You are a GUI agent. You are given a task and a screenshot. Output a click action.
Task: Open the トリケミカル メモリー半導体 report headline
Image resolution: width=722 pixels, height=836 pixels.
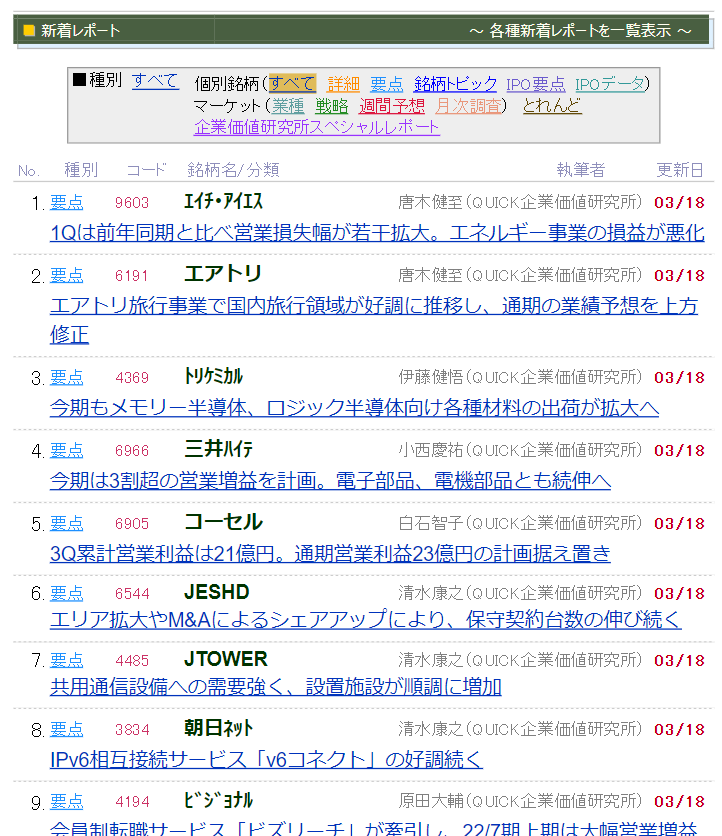tap(354, 408)
